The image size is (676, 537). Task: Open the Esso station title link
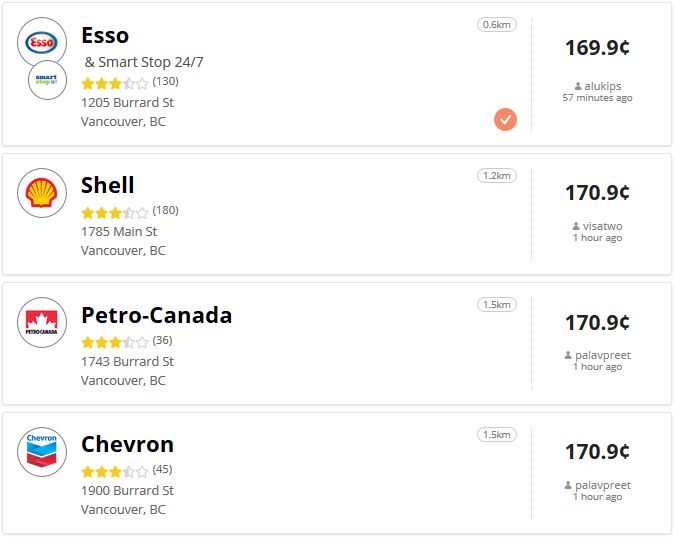point(105,36)
